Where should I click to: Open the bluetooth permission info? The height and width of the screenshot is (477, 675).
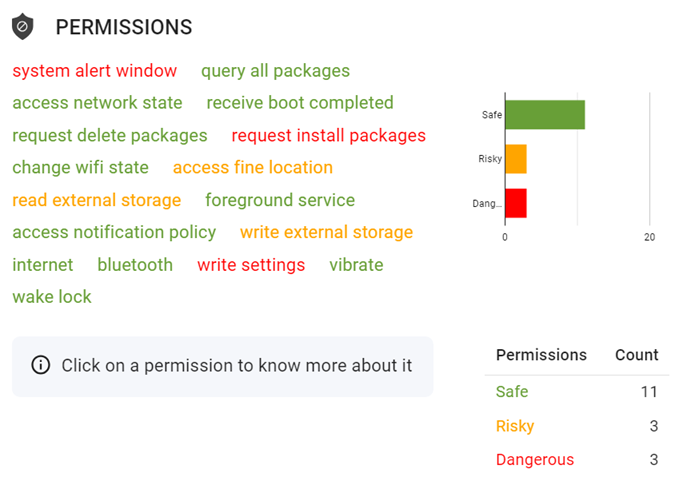tap(135, 265)
